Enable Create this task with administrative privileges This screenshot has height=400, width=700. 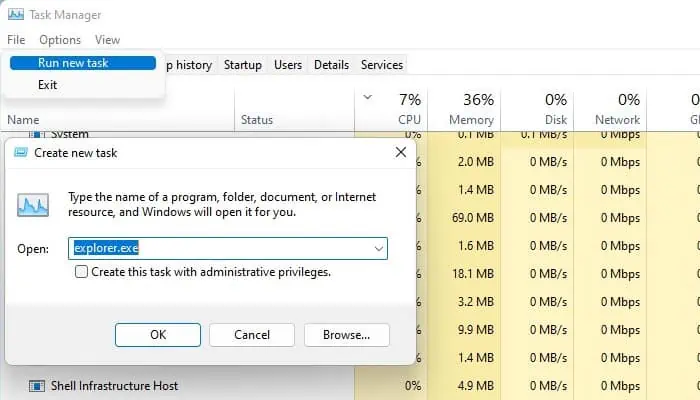click(81, 271)
